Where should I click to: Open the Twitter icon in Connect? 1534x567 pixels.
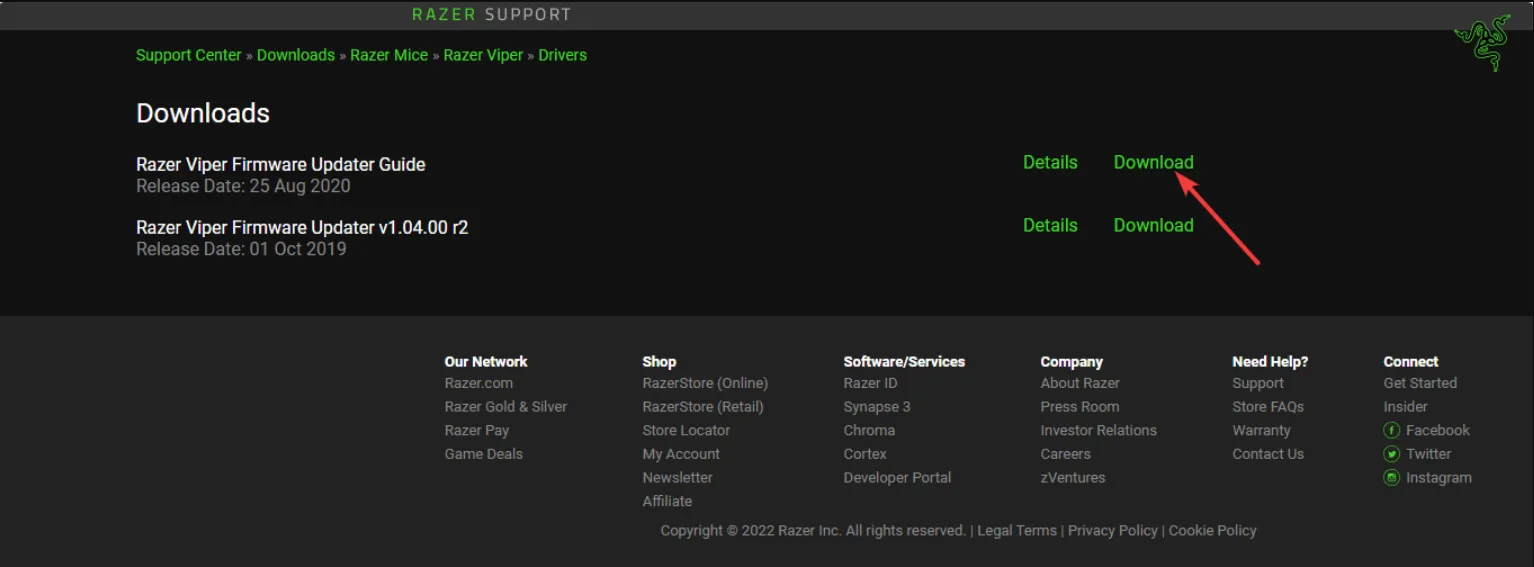click(1391, 454)
